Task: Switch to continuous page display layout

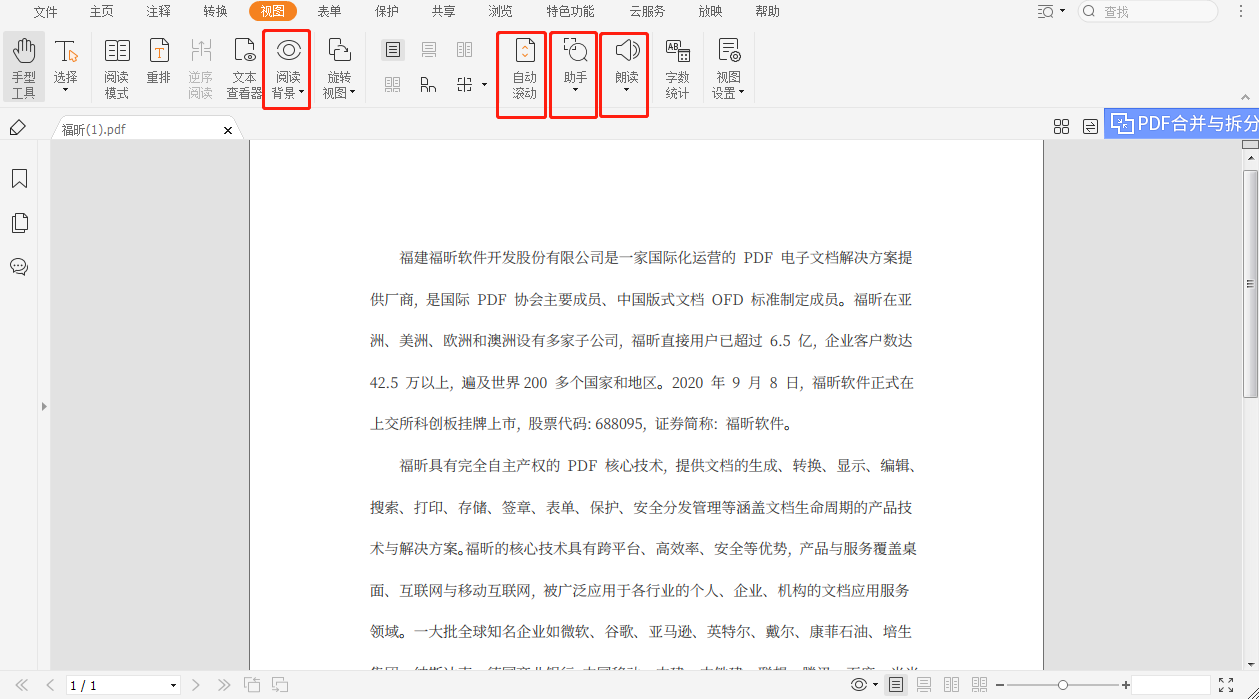Action: click(428, 48)
